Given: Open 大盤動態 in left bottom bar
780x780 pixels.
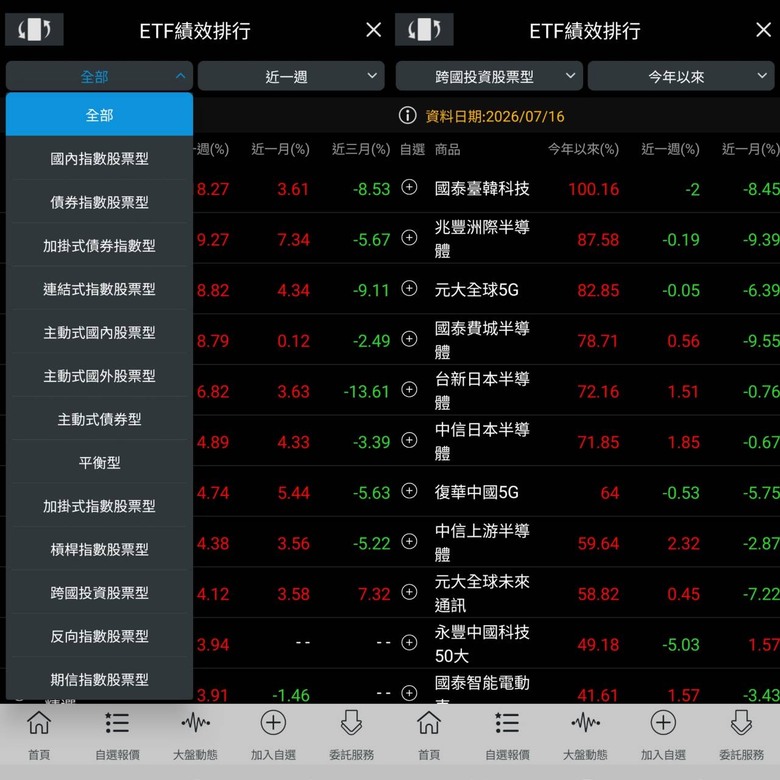Looking at the screenshot, I should click(195, 735).
